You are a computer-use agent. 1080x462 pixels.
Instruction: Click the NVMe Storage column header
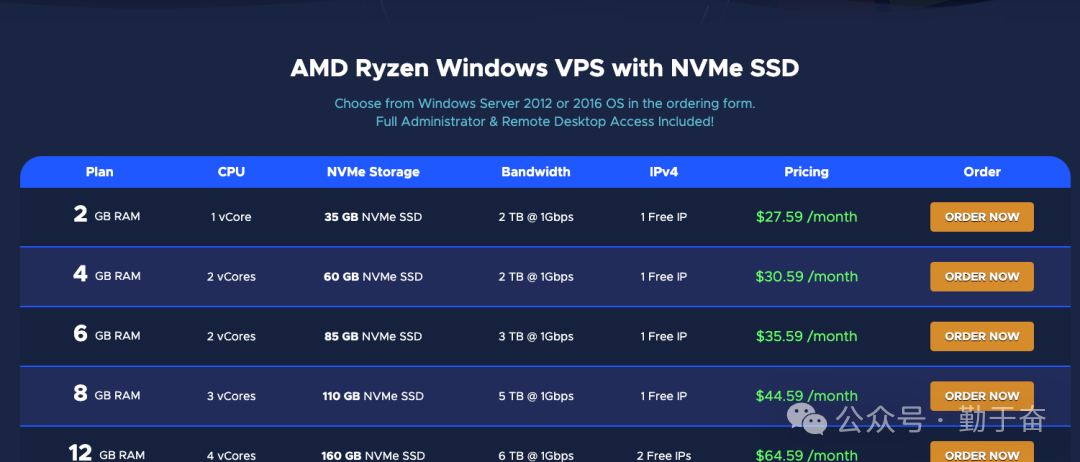coord(373,172)
